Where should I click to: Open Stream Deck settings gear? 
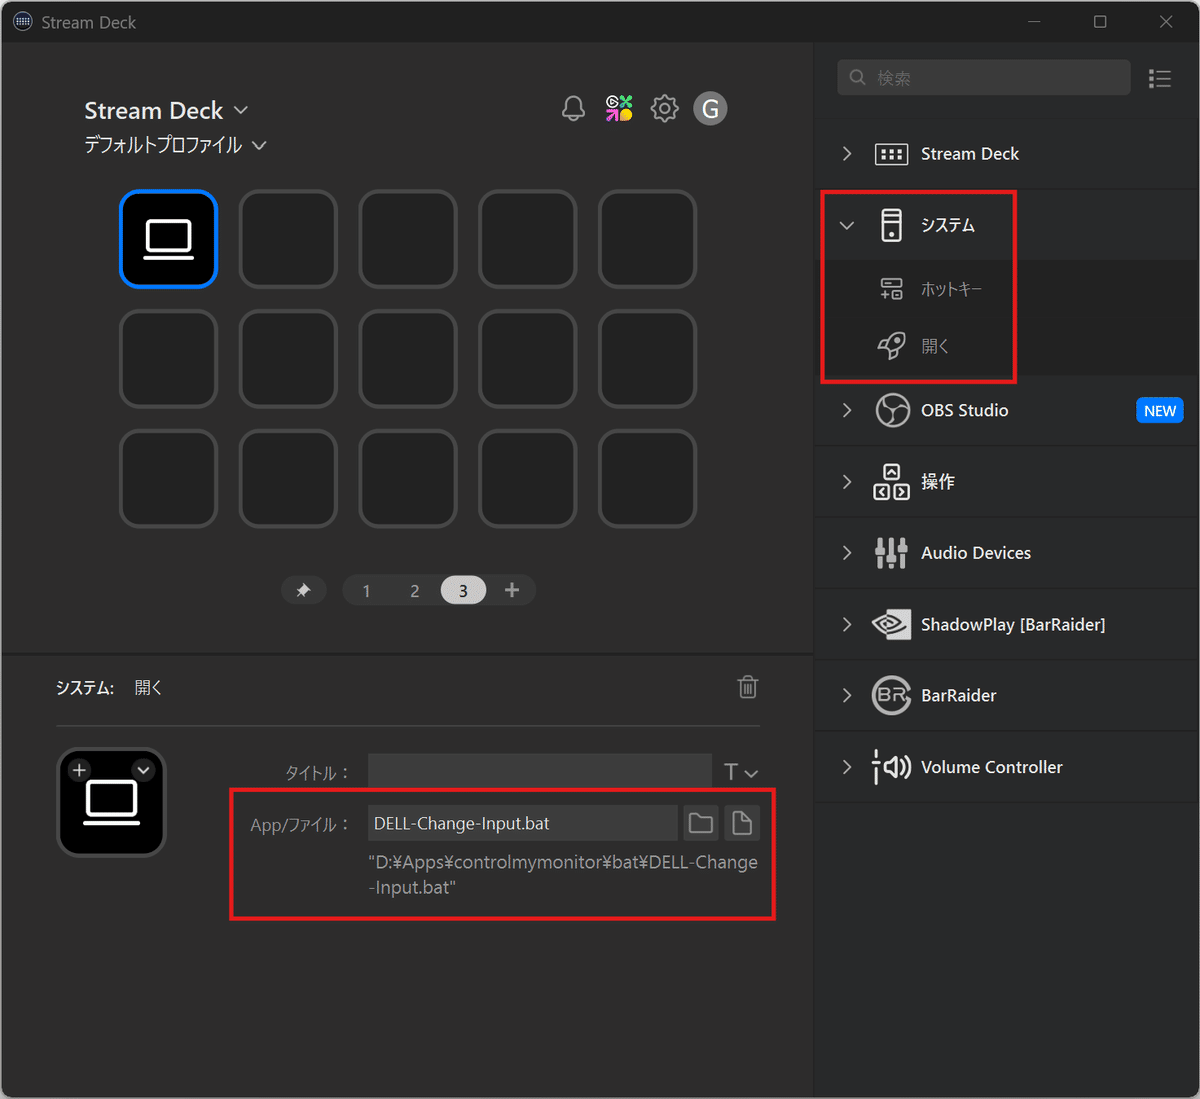coord(664,108)
